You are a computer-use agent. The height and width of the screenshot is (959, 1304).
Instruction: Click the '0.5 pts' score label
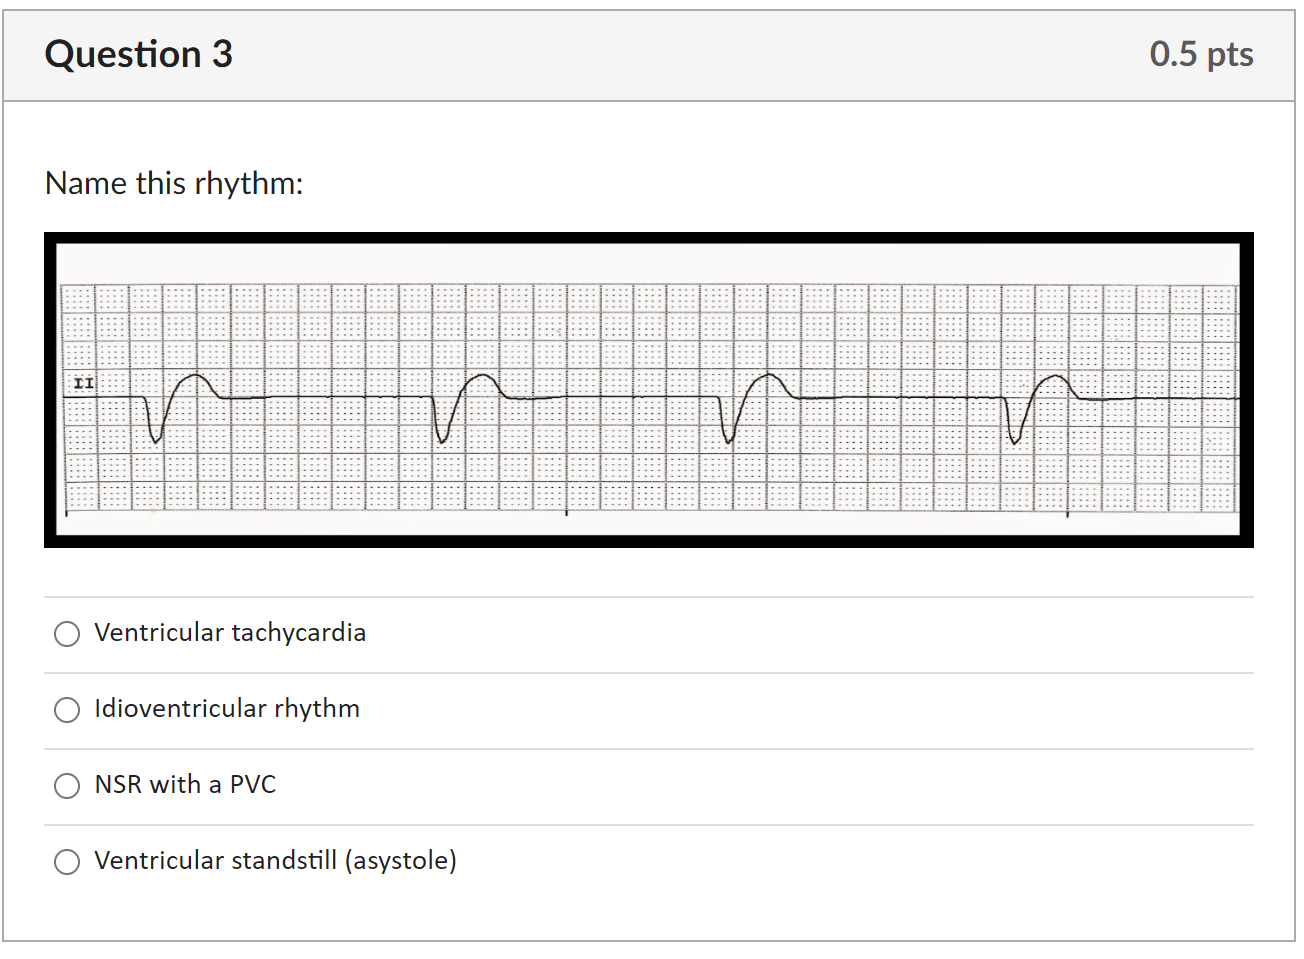(1201, 54)
